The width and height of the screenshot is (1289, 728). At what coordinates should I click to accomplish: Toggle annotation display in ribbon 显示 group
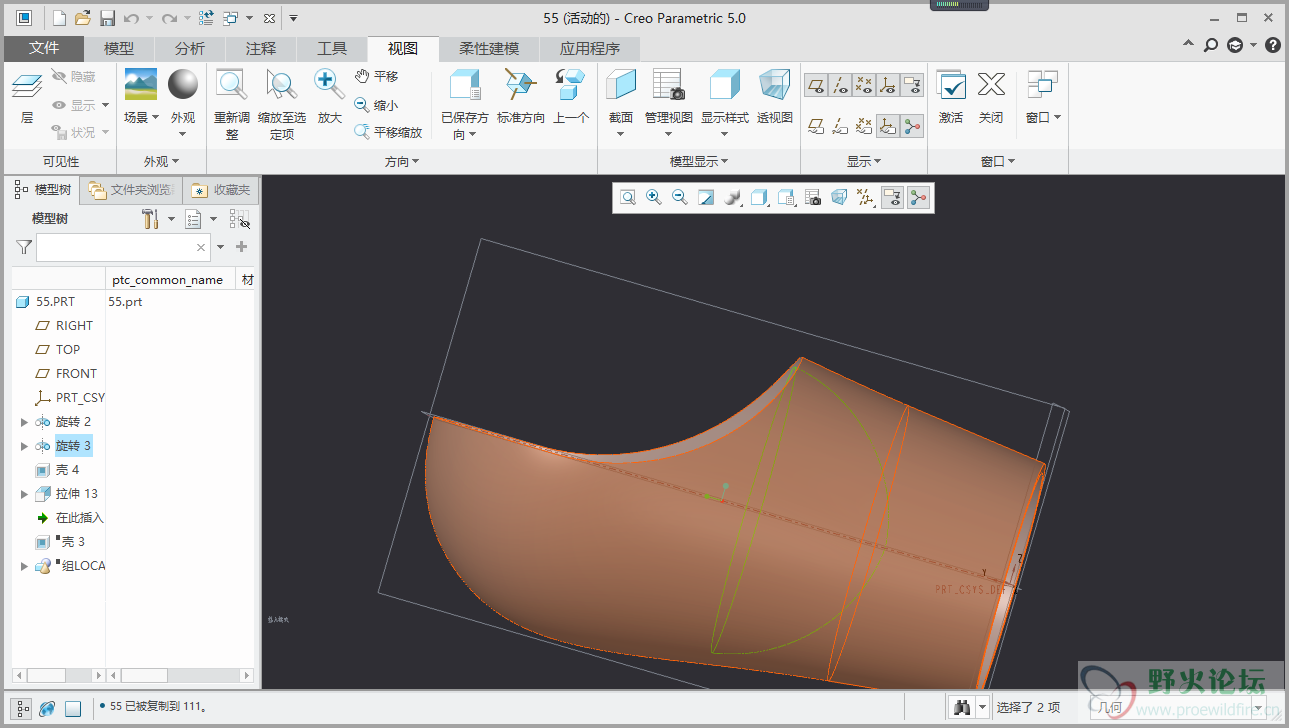tap(912, 85)
